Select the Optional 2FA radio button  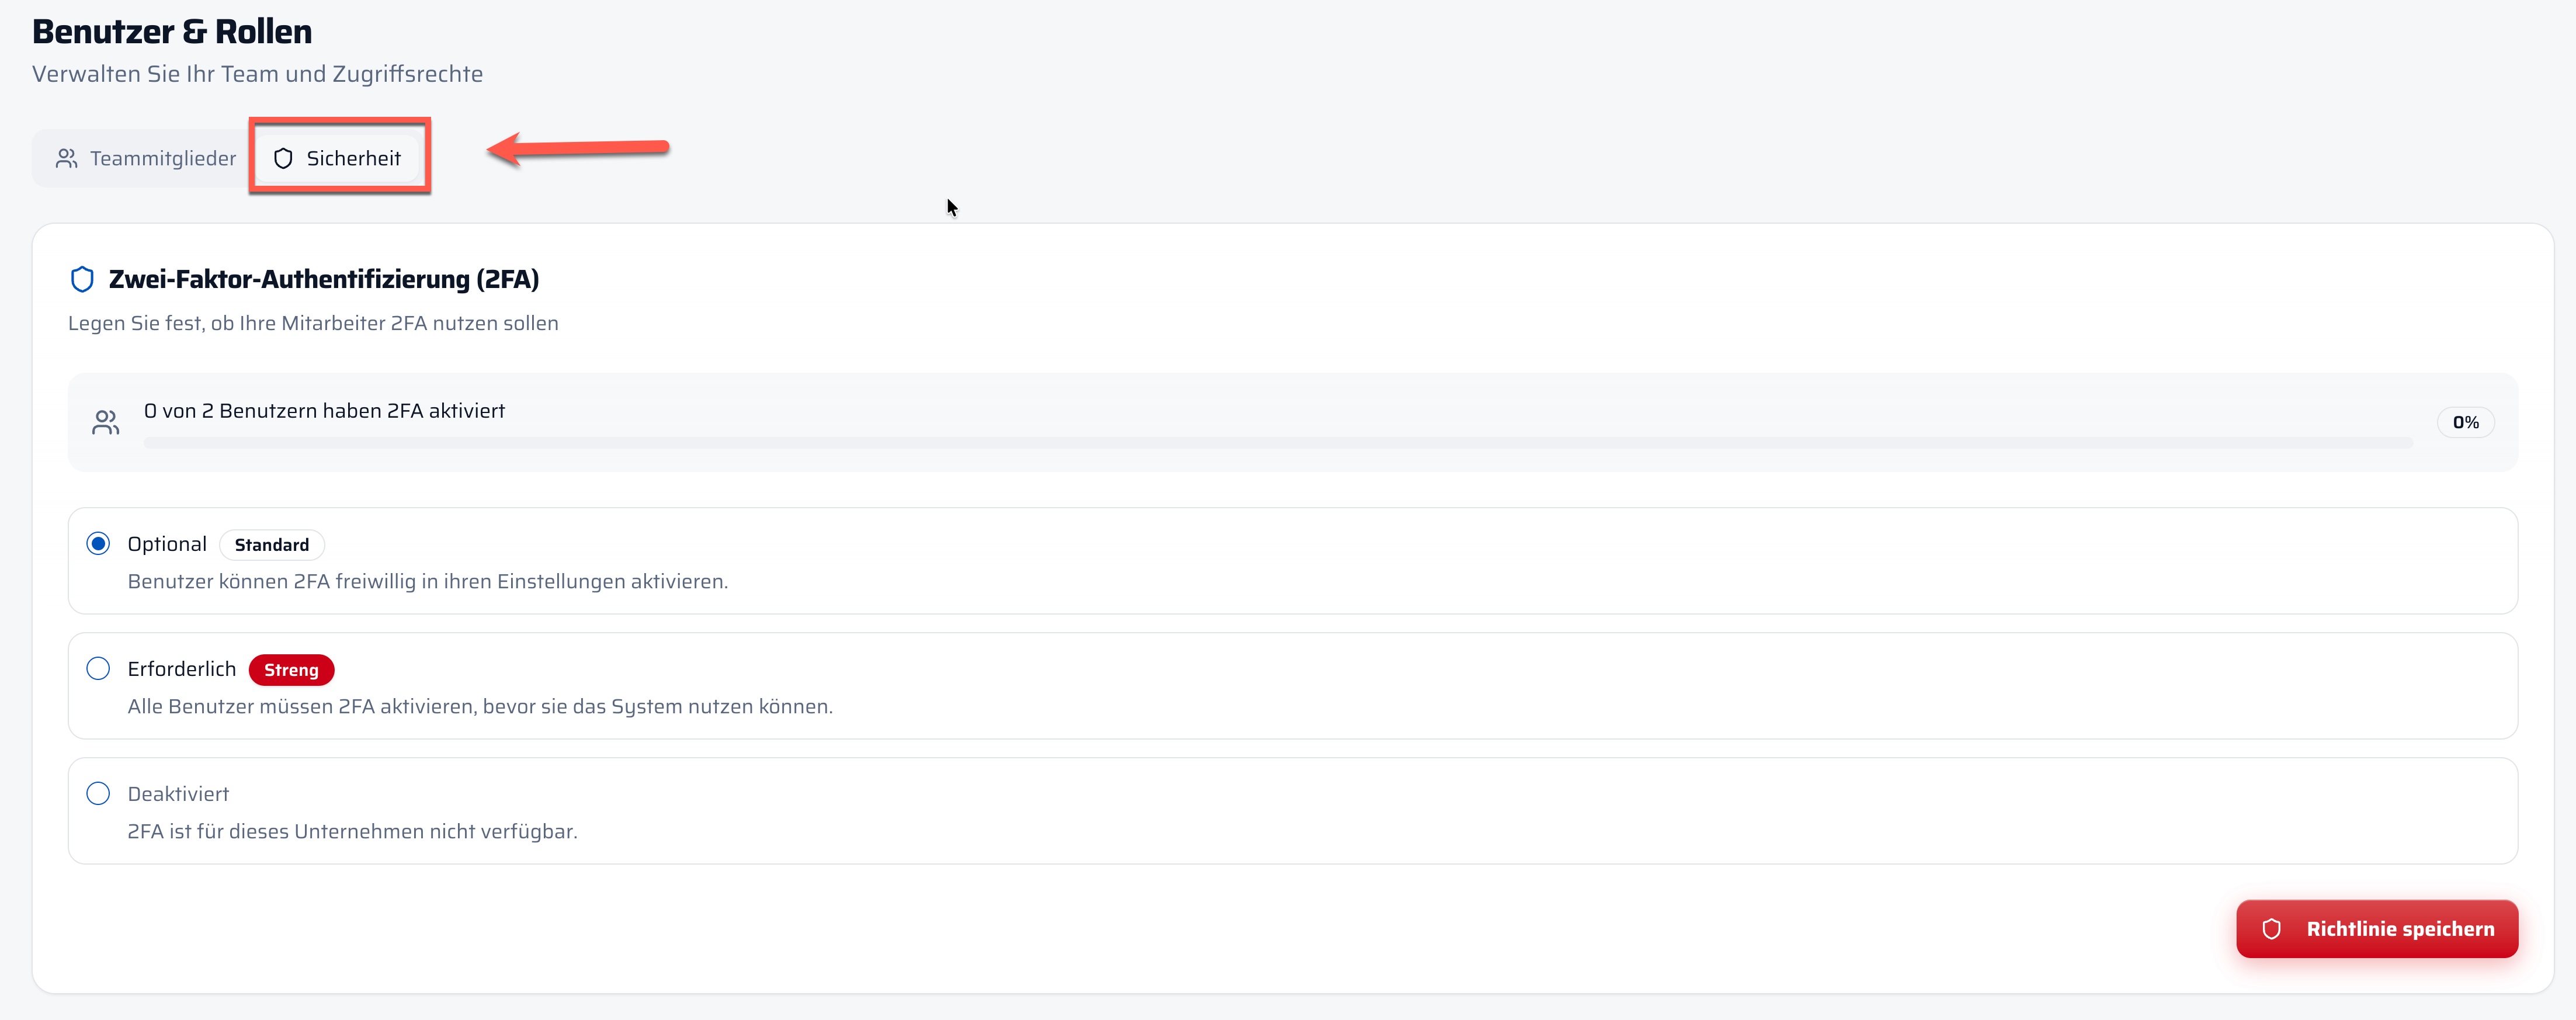pos(98,544)
